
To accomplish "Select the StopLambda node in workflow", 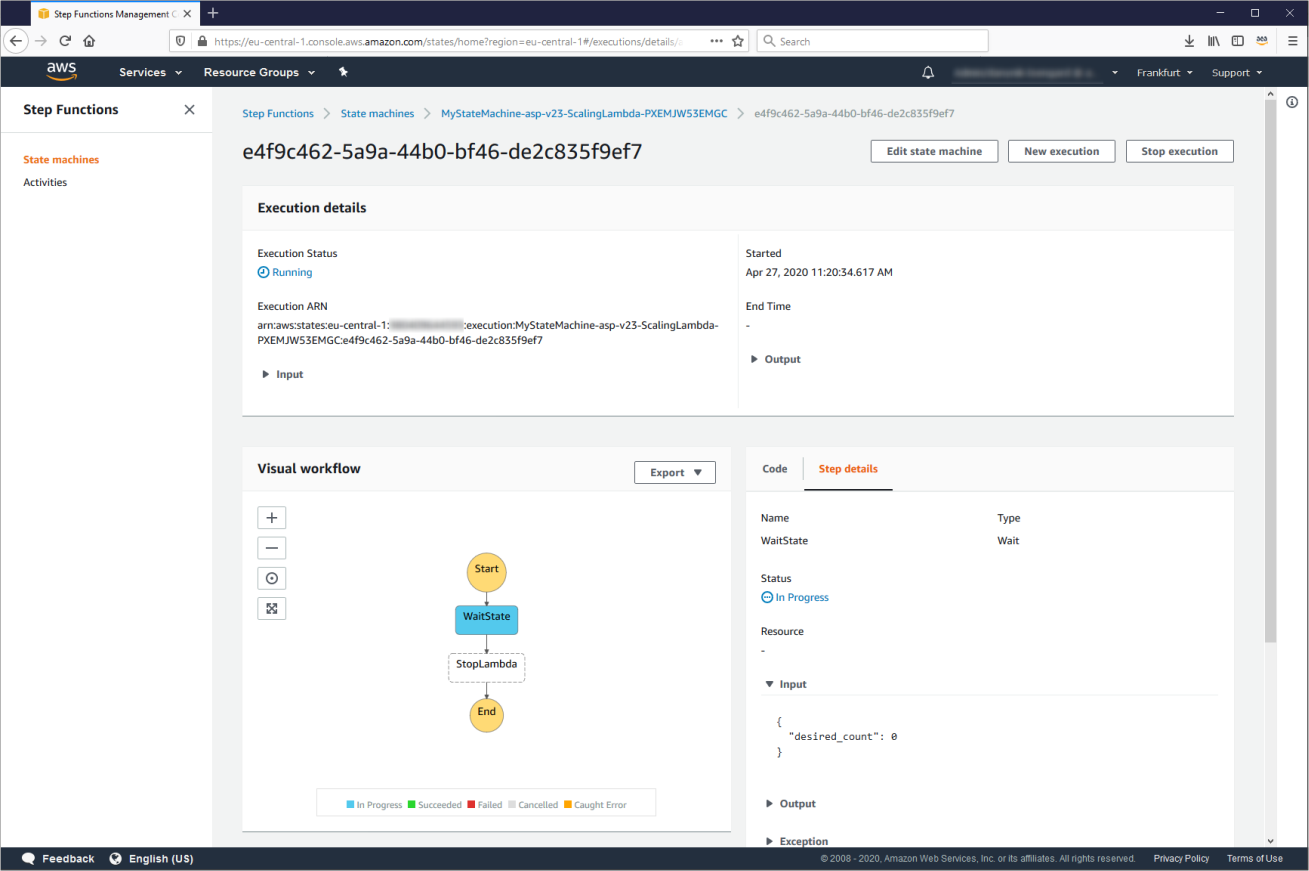I will click(x=486, y=667).
